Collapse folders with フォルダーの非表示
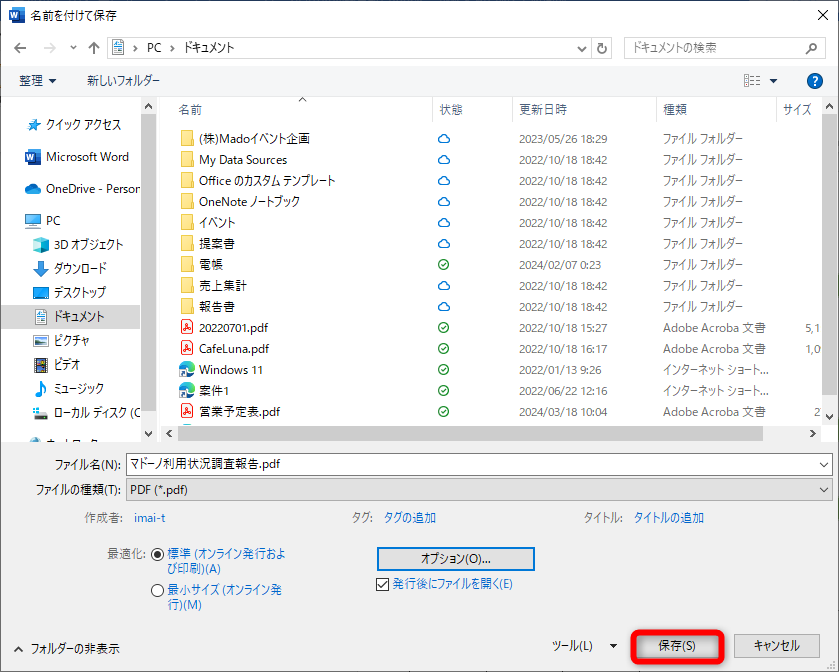 (x=66, y=649)
